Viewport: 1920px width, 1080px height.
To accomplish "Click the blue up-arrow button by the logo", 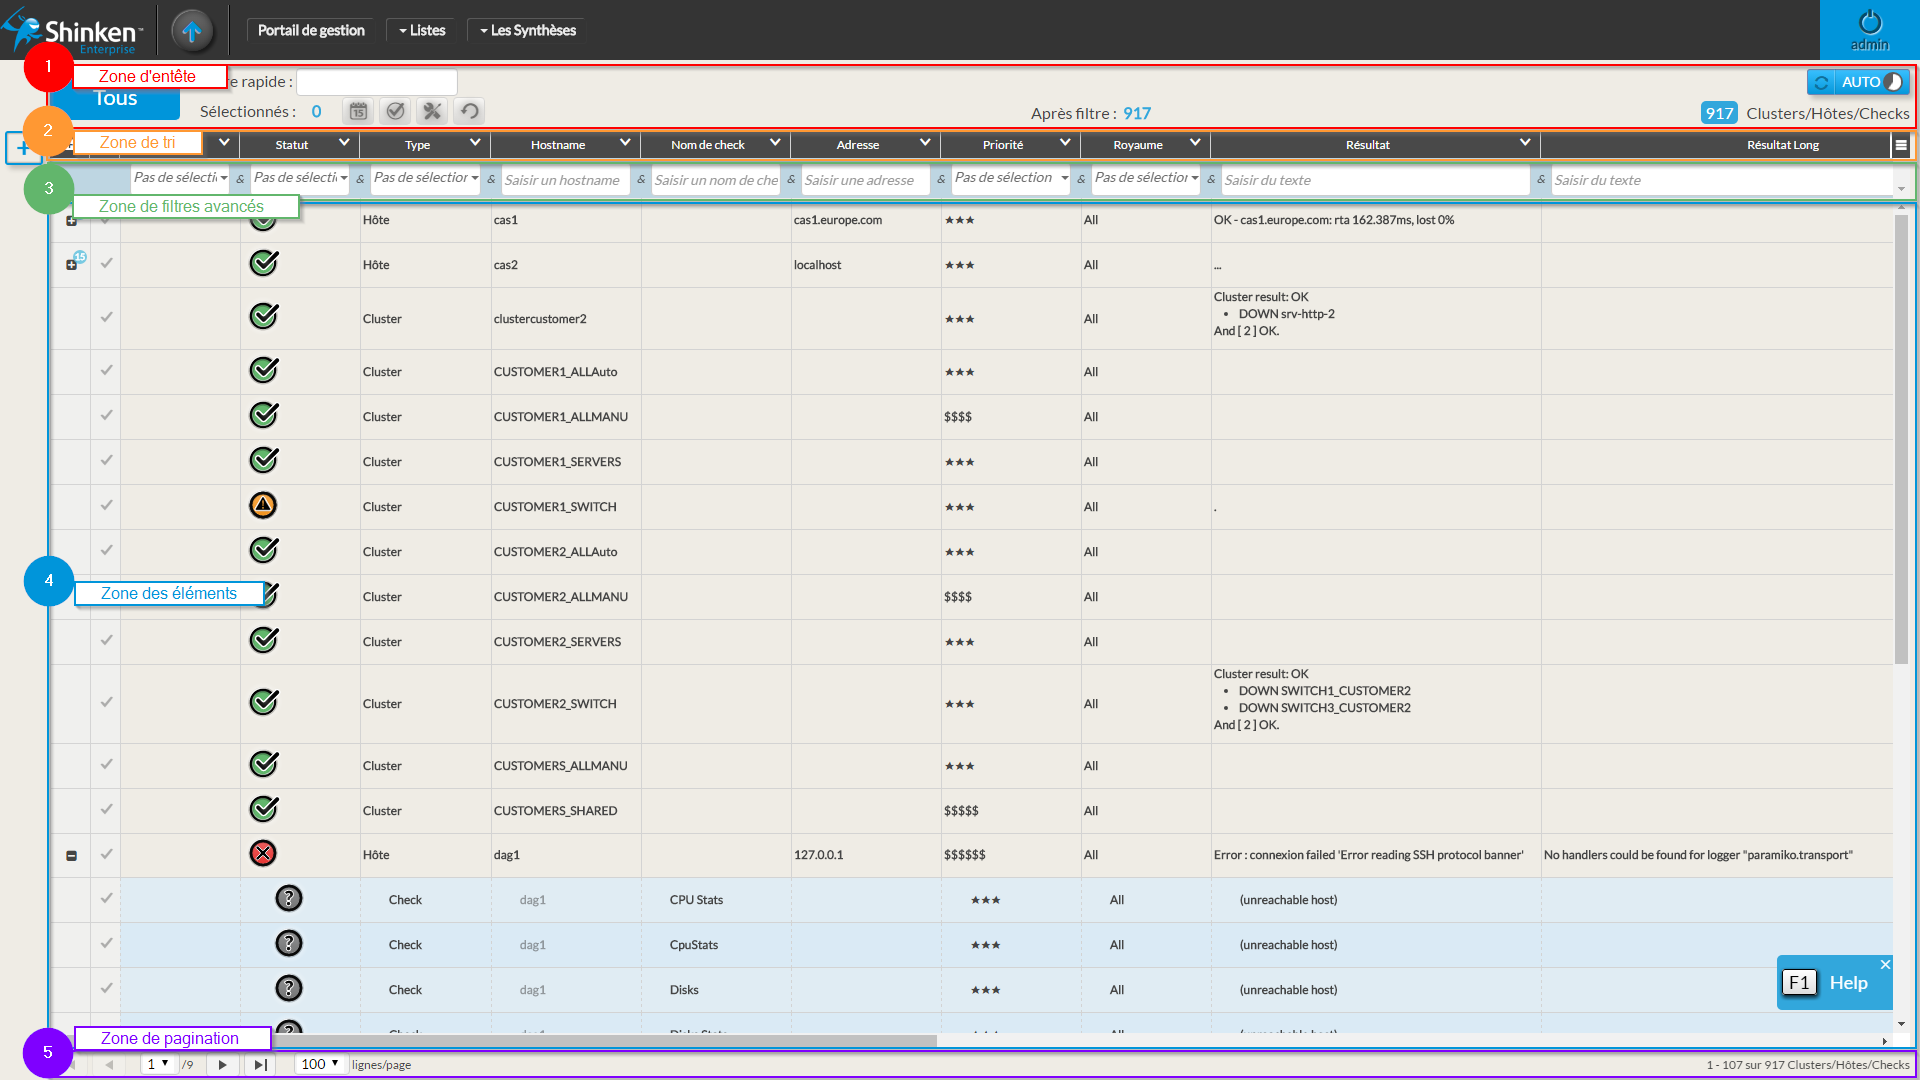I will click(192, 30).
